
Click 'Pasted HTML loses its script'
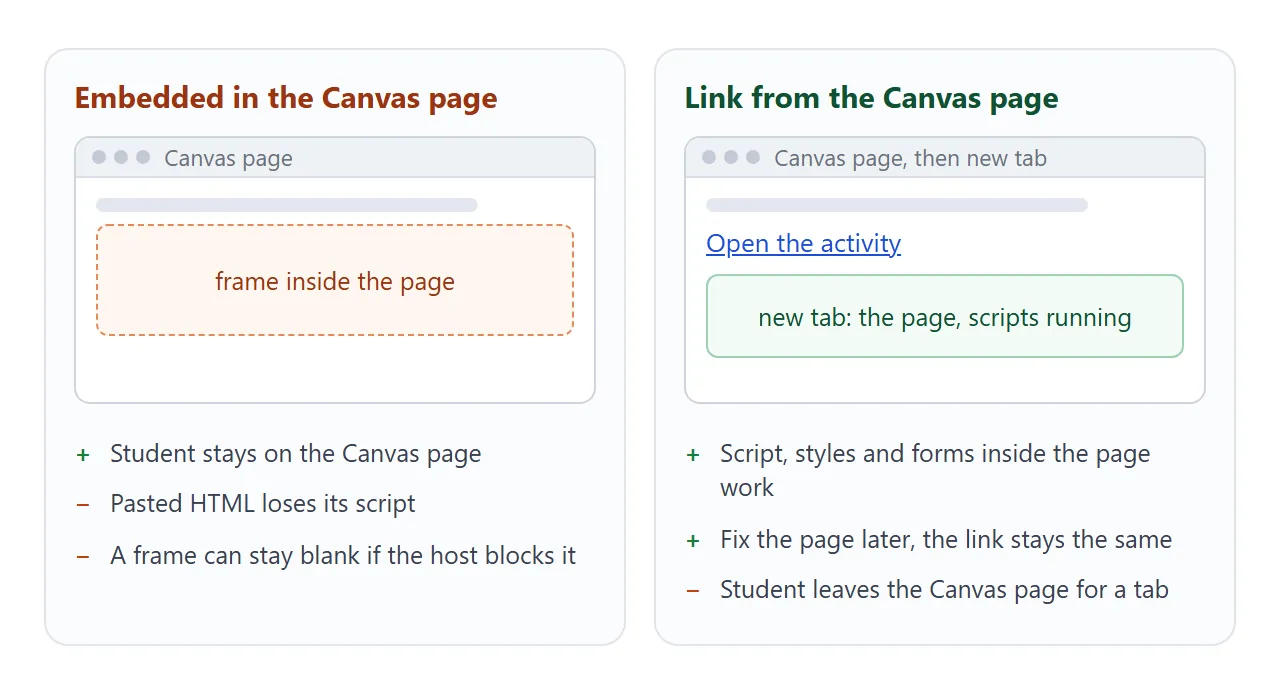coord(263,504)
